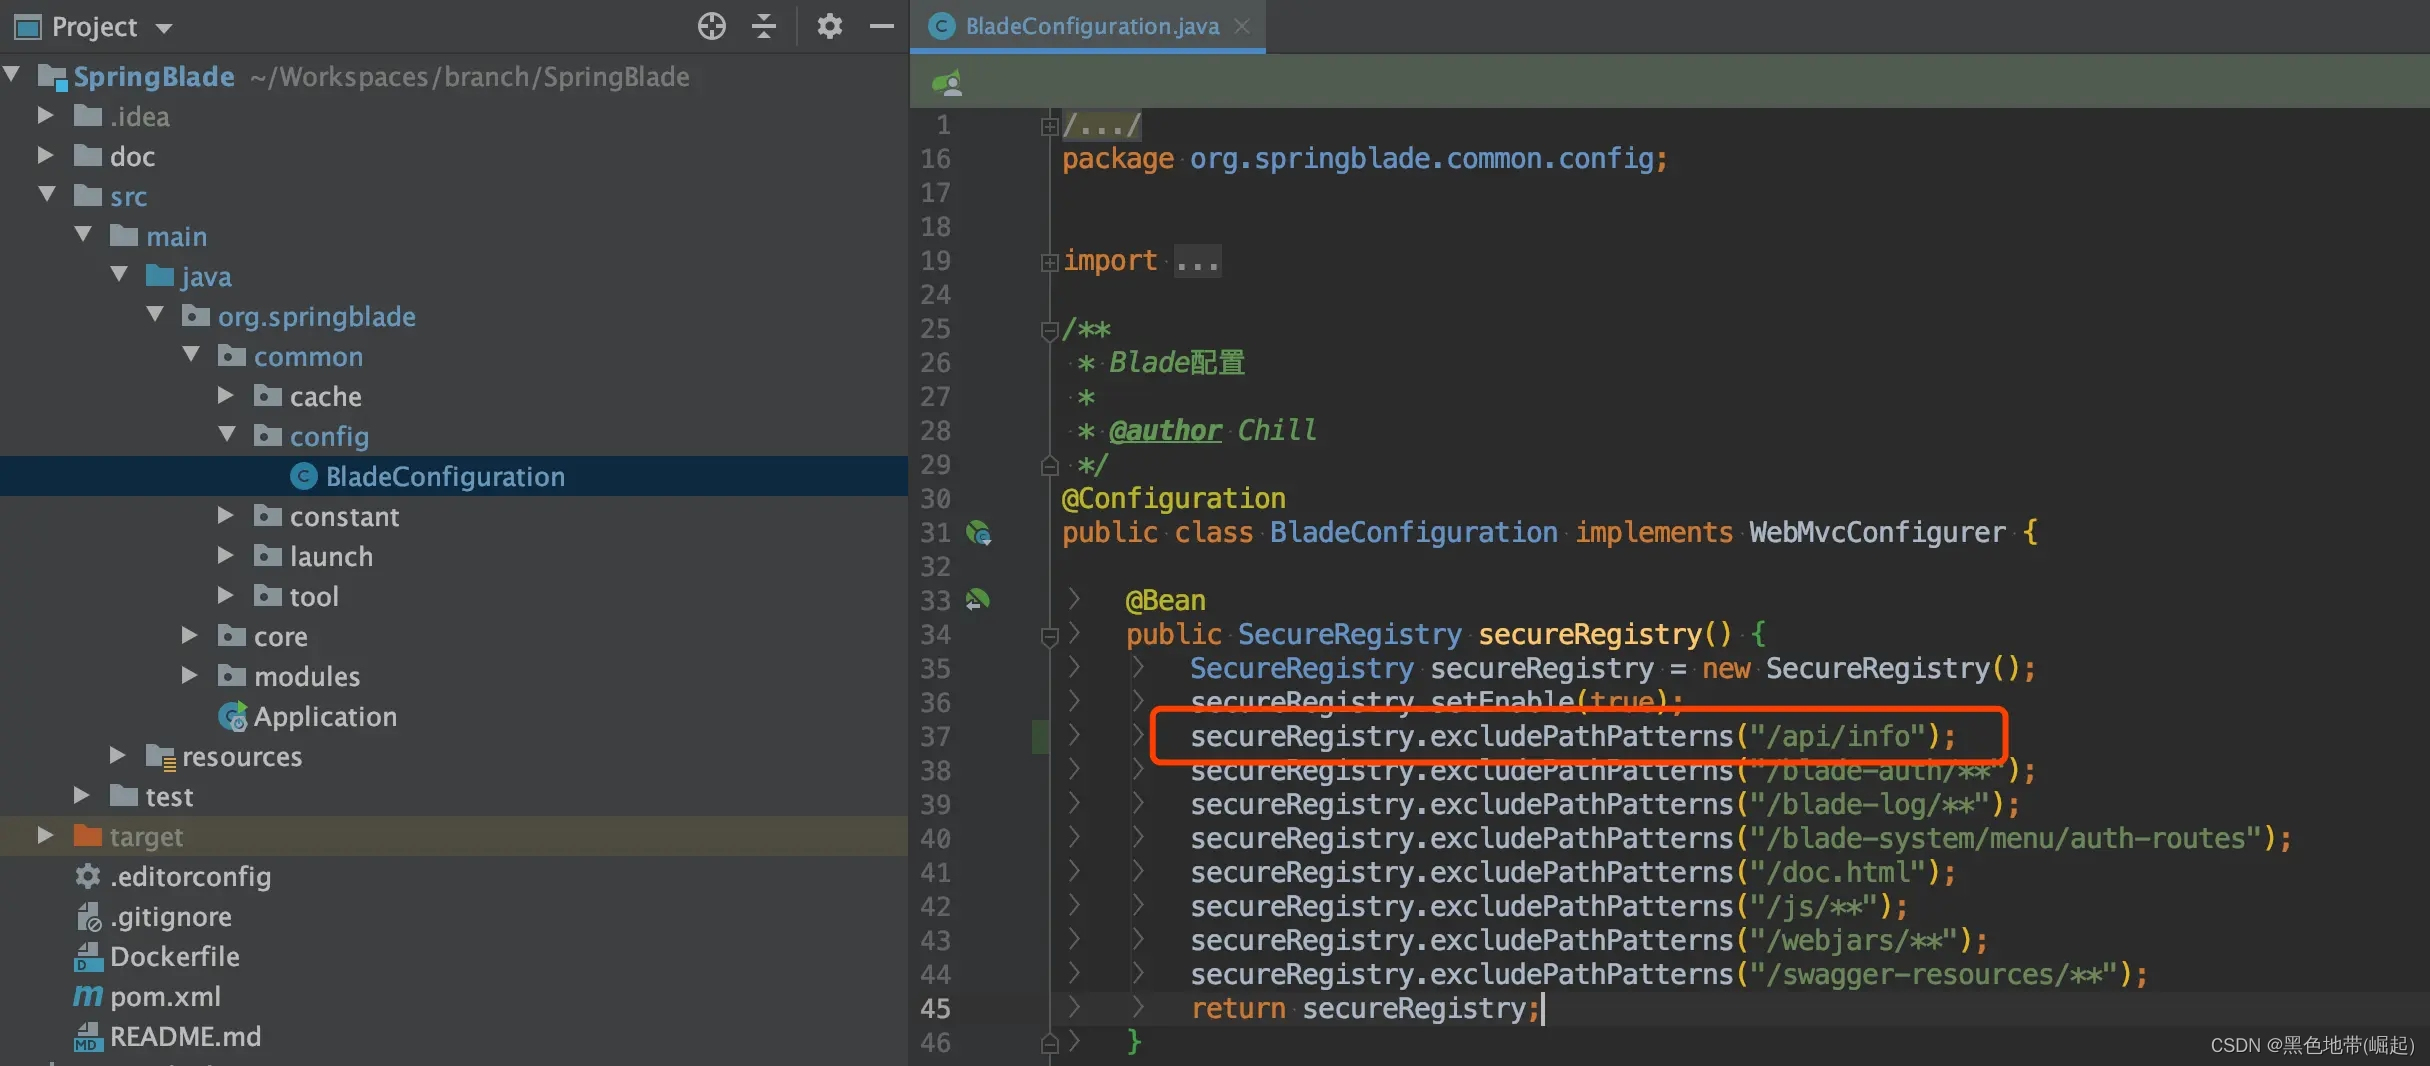Click the Docker whale icon beside Dockerfile

[88, 957]
